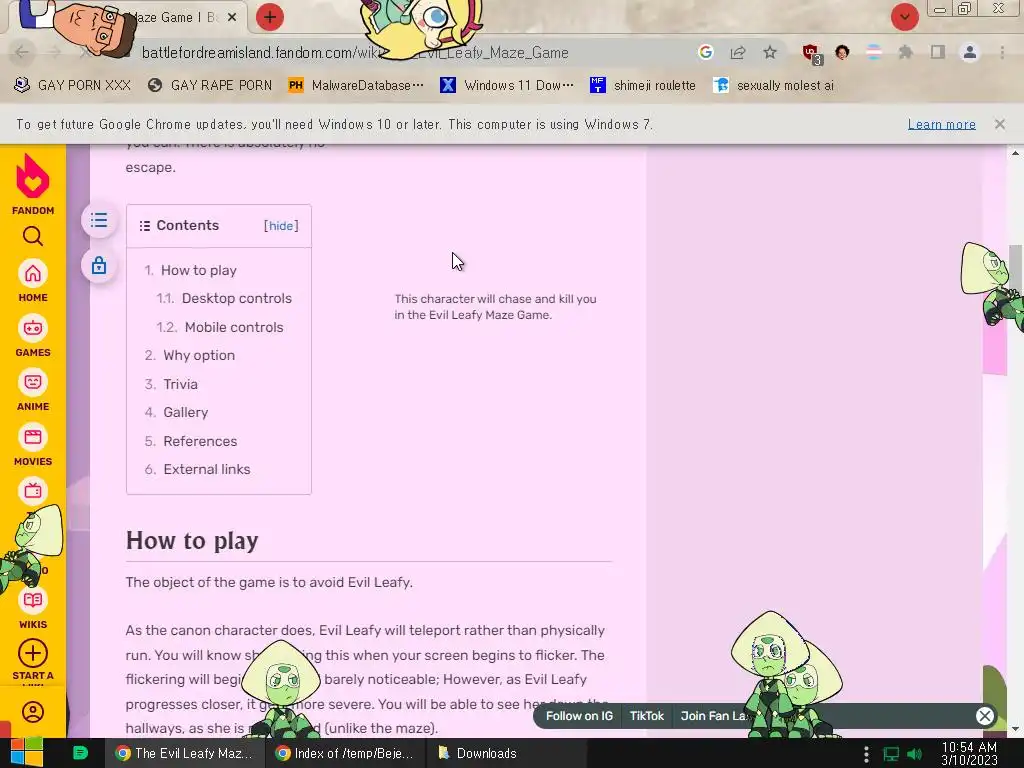
Task: Show hidden system tray icons
Action: [866, 754]
